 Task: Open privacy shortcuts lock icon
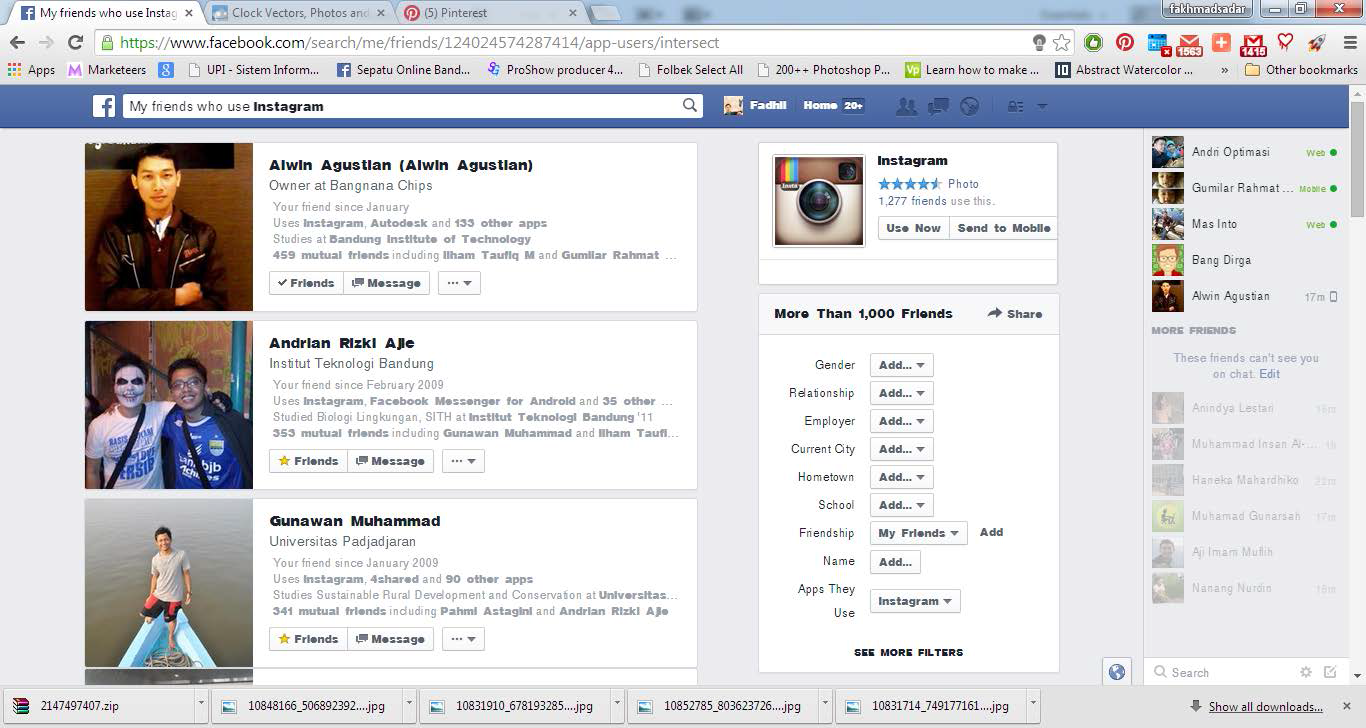pyautogui.click(x=1015, y=106)
